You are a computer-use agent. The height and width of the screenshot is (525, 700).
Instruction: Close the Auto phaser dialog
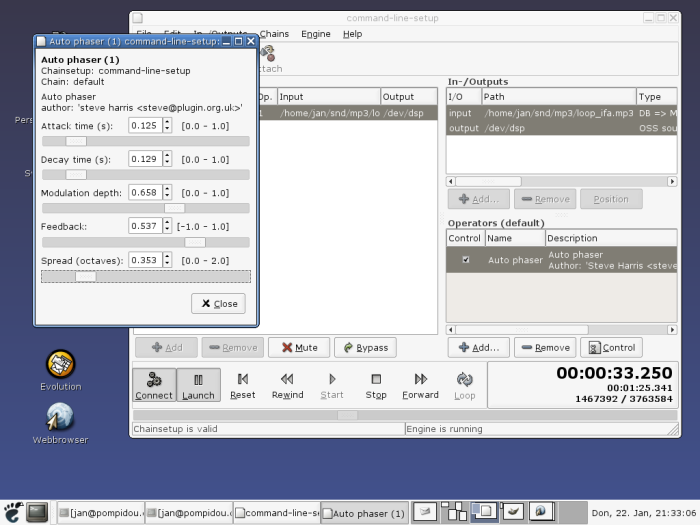pos(218,304)
